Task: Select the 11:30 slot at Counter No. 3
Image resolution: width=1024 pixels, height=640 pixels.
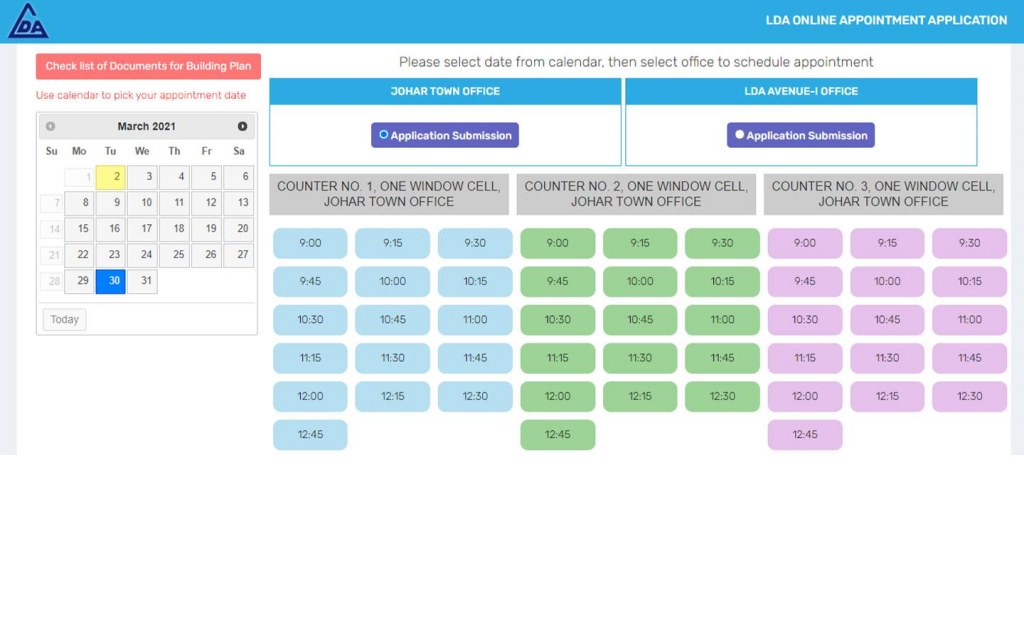Action: [887, 358]
